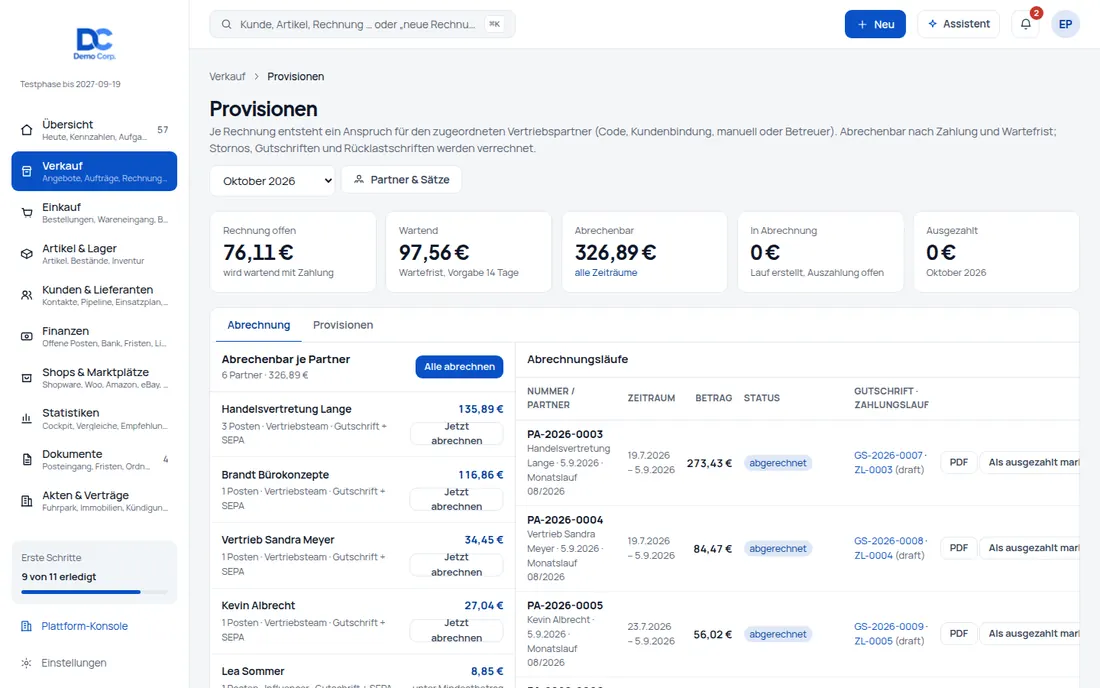
Task: Click the Partner & Sätze button
Action: tap(401, 180)
